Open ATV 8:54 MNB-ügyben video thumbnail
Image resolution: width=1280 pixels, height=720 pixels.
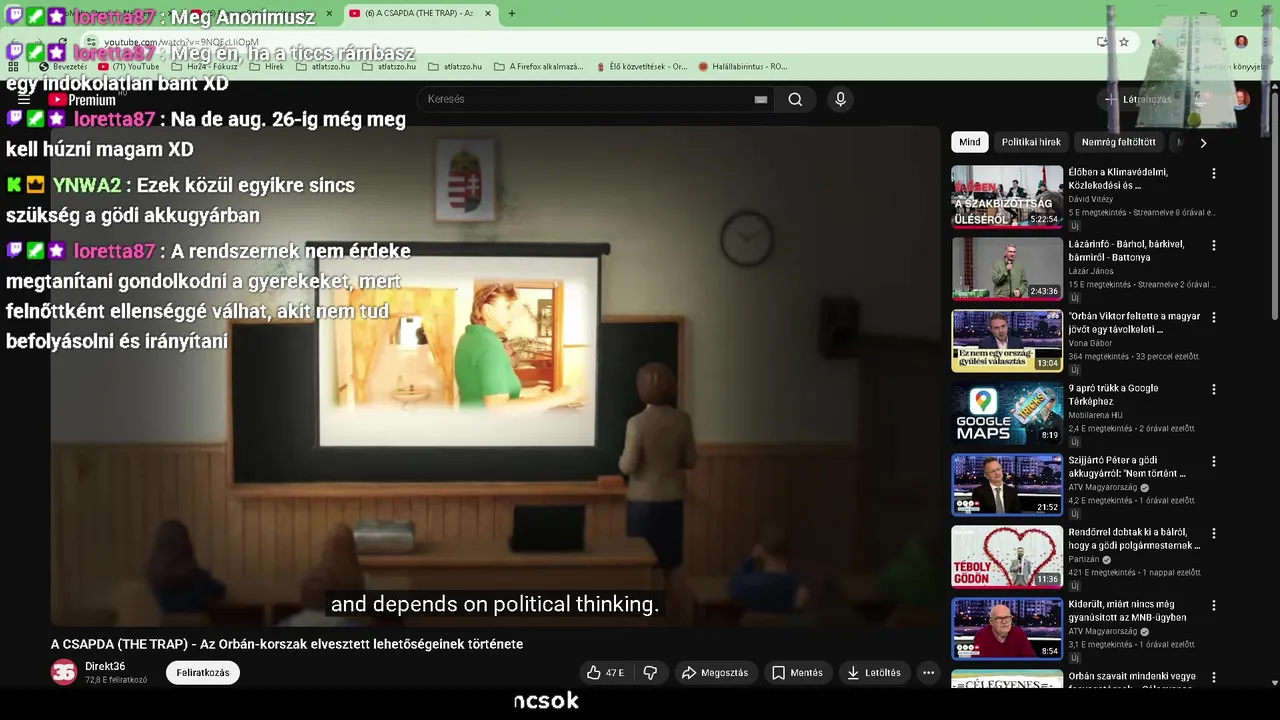(x=1007, y=628)
